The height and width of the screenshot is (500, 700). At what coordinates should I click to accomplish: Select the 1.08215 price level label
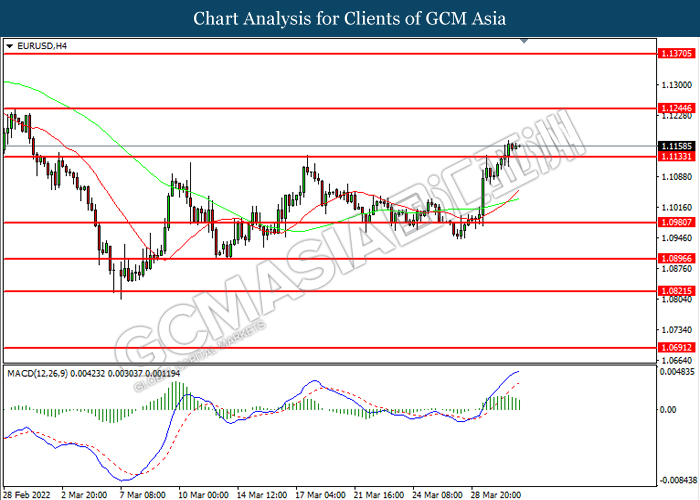pyautogui.click(x=677, y=291)
